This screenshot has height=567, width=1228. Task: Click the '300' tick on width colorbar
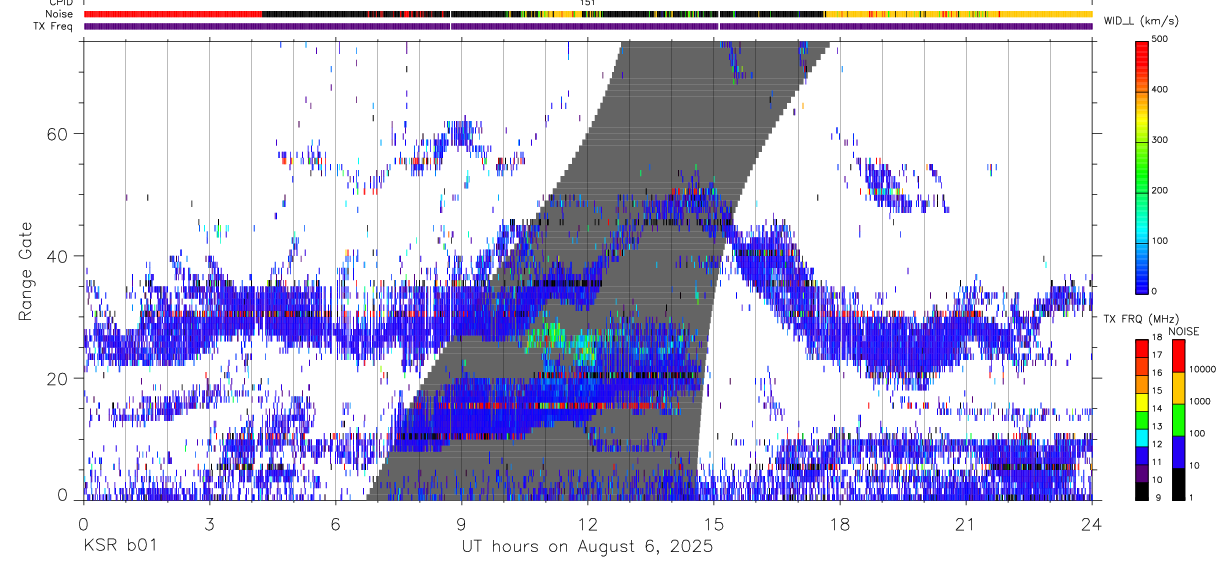click(1162, 140)
